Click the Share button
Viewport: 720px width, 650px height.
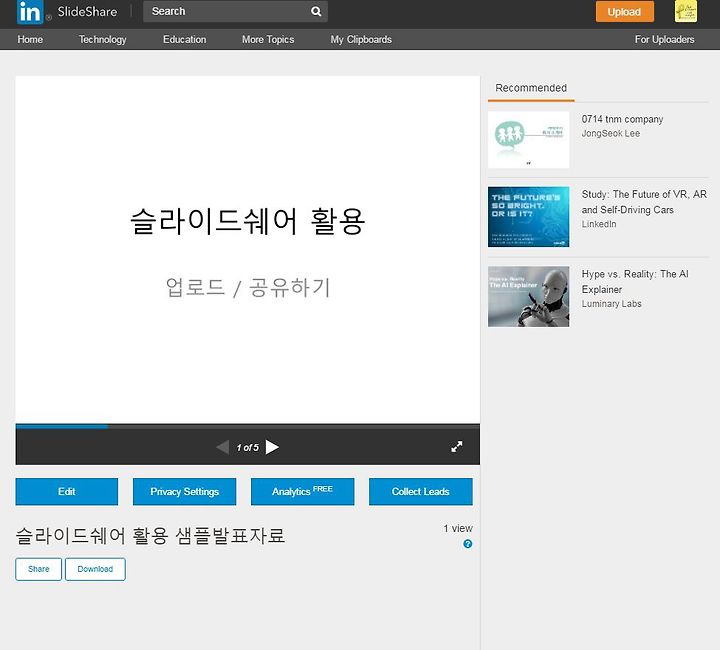39,569
